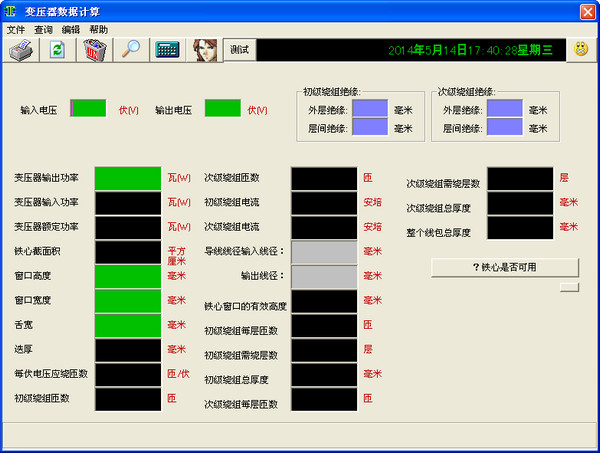Click the 次级绕组 外层绝缘 field
600x453 pixels.
click(505, 109)
